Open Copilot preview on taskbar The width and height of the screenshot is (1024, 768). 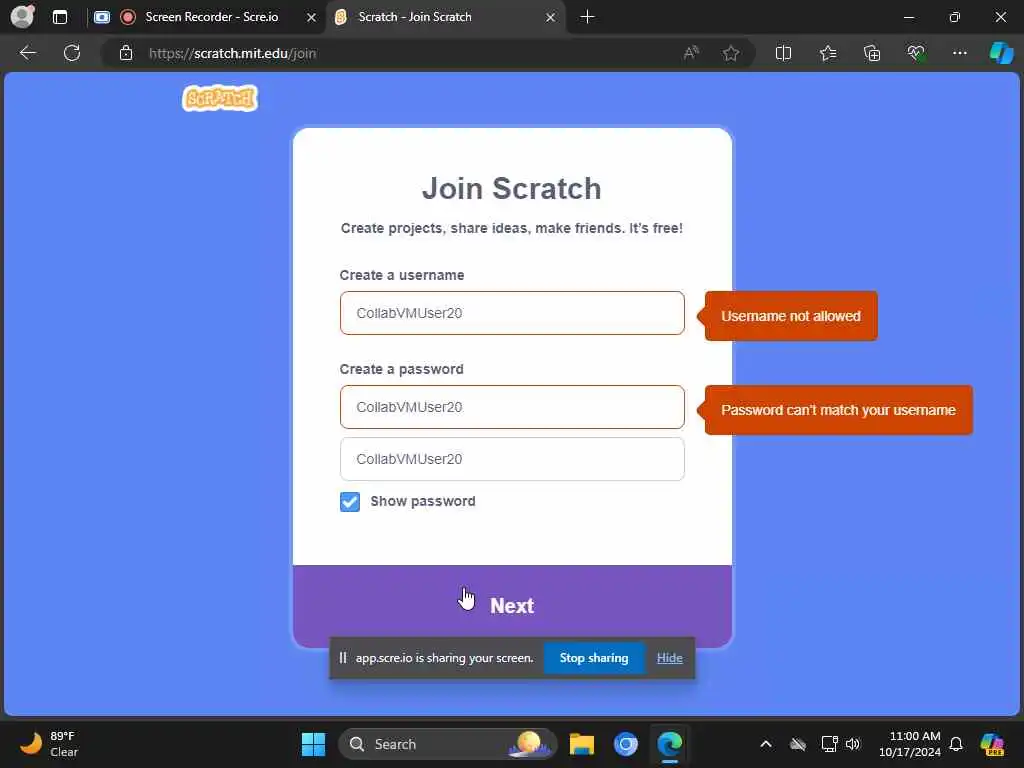[x=993, y=744]
